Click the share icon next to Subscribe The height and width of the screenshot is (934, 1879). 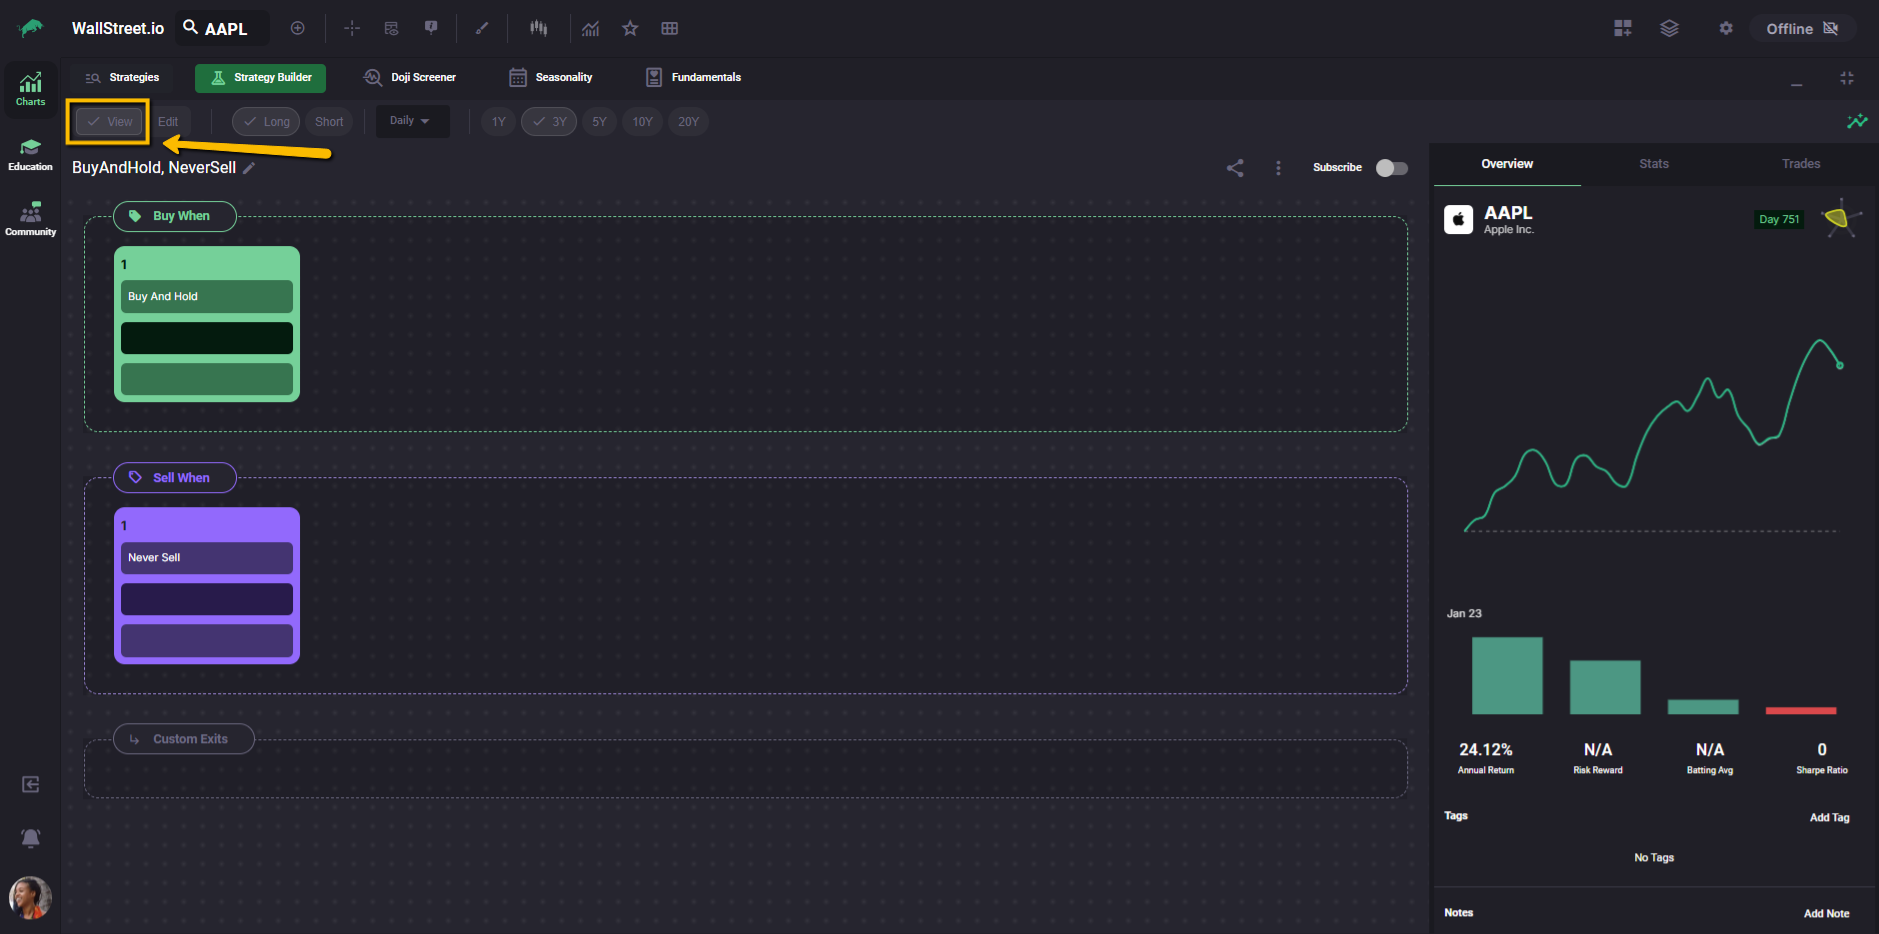tap(1235, 168)
